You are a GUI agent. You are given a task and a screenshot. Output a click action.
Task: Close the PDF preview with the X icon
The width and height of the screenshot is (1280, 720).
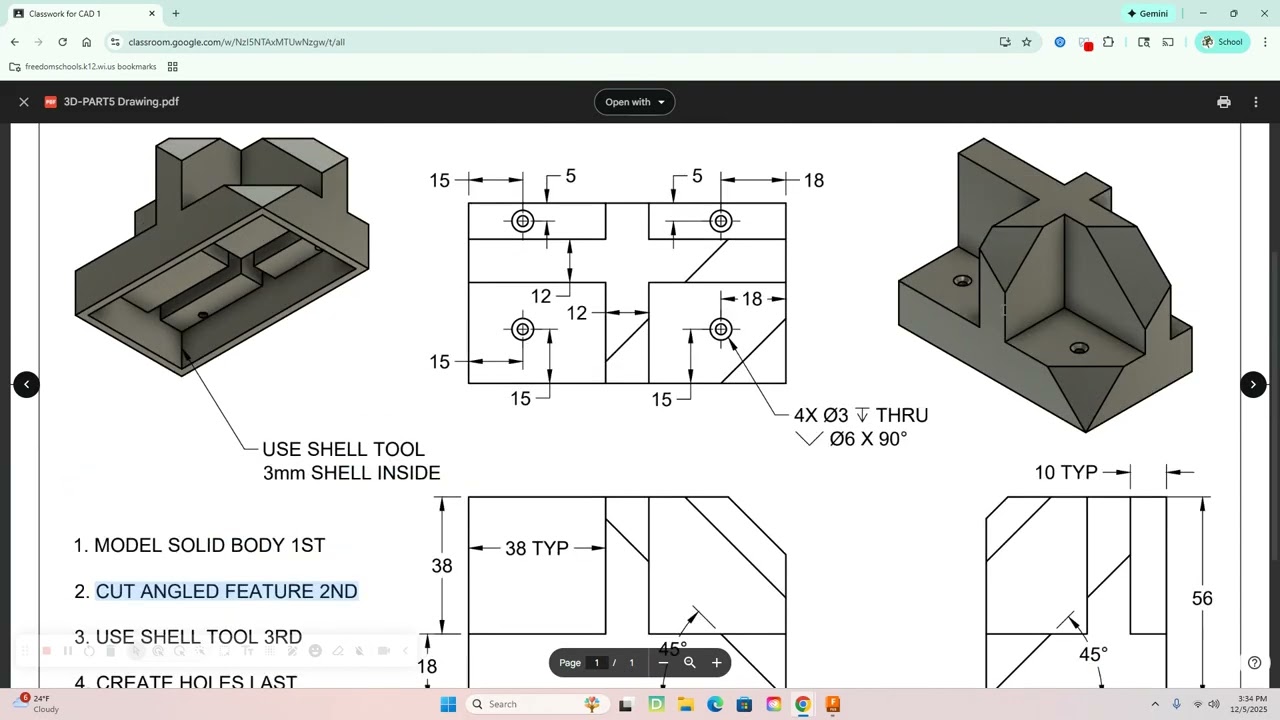click(24, 102)
